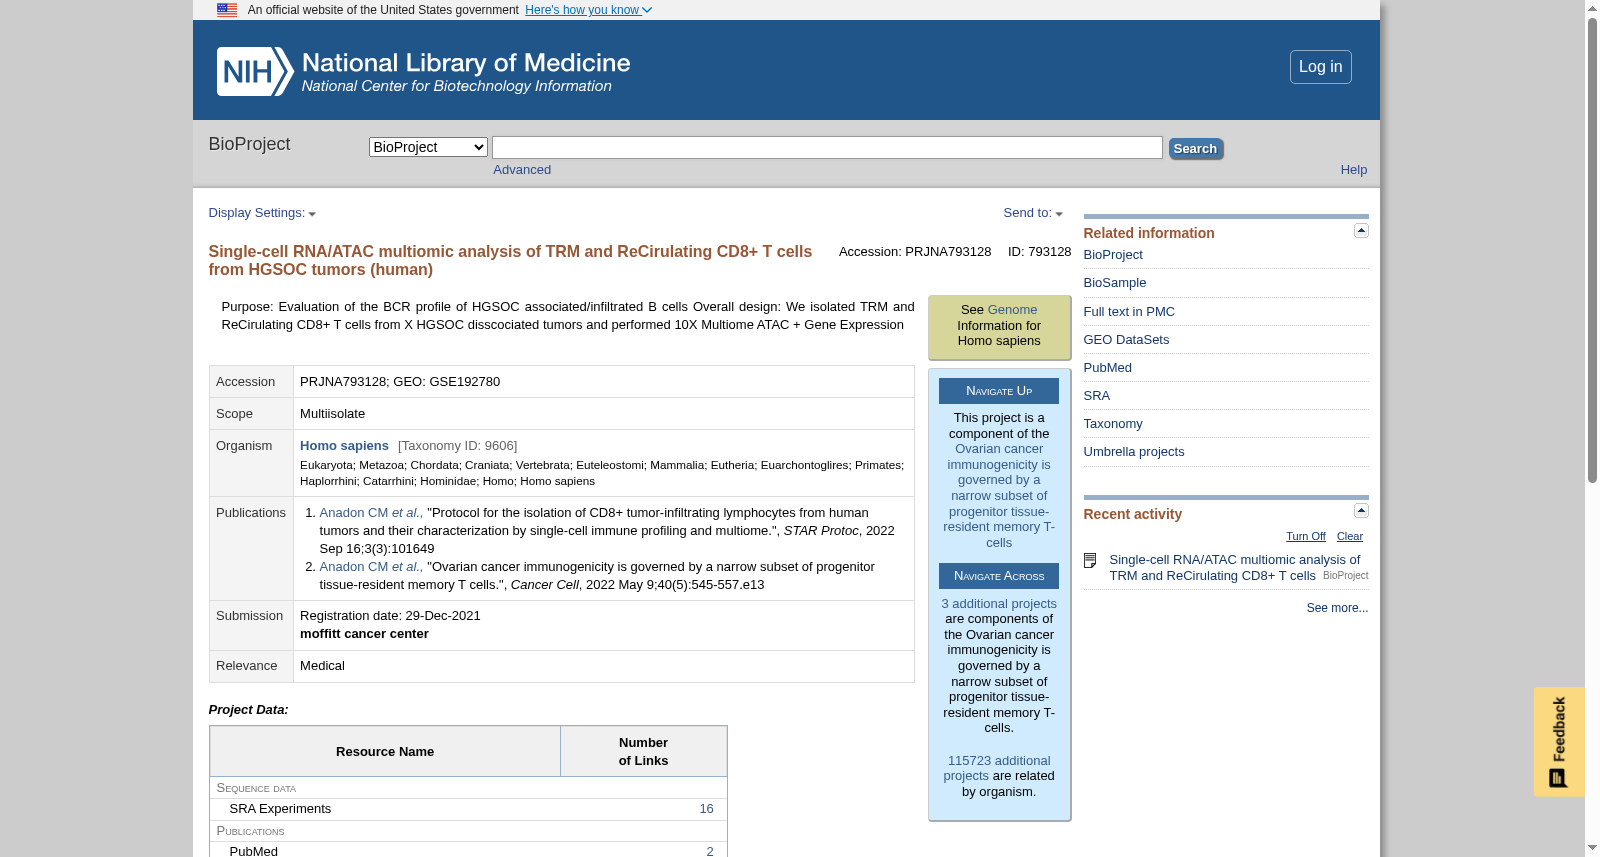The image size is (1600, 857).
Task: Open the Feedback widget
Action: click(1559, 742)
